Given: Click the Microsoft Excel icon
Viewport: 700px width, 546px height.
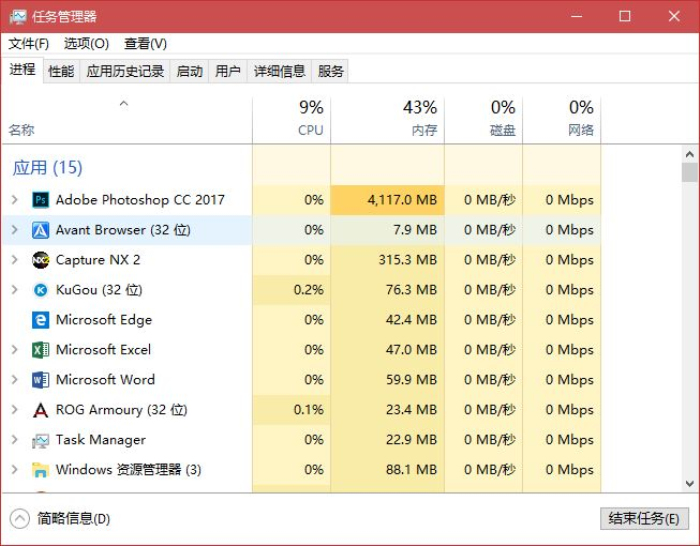Looking at the screenshot, I should tap(41, 350).
